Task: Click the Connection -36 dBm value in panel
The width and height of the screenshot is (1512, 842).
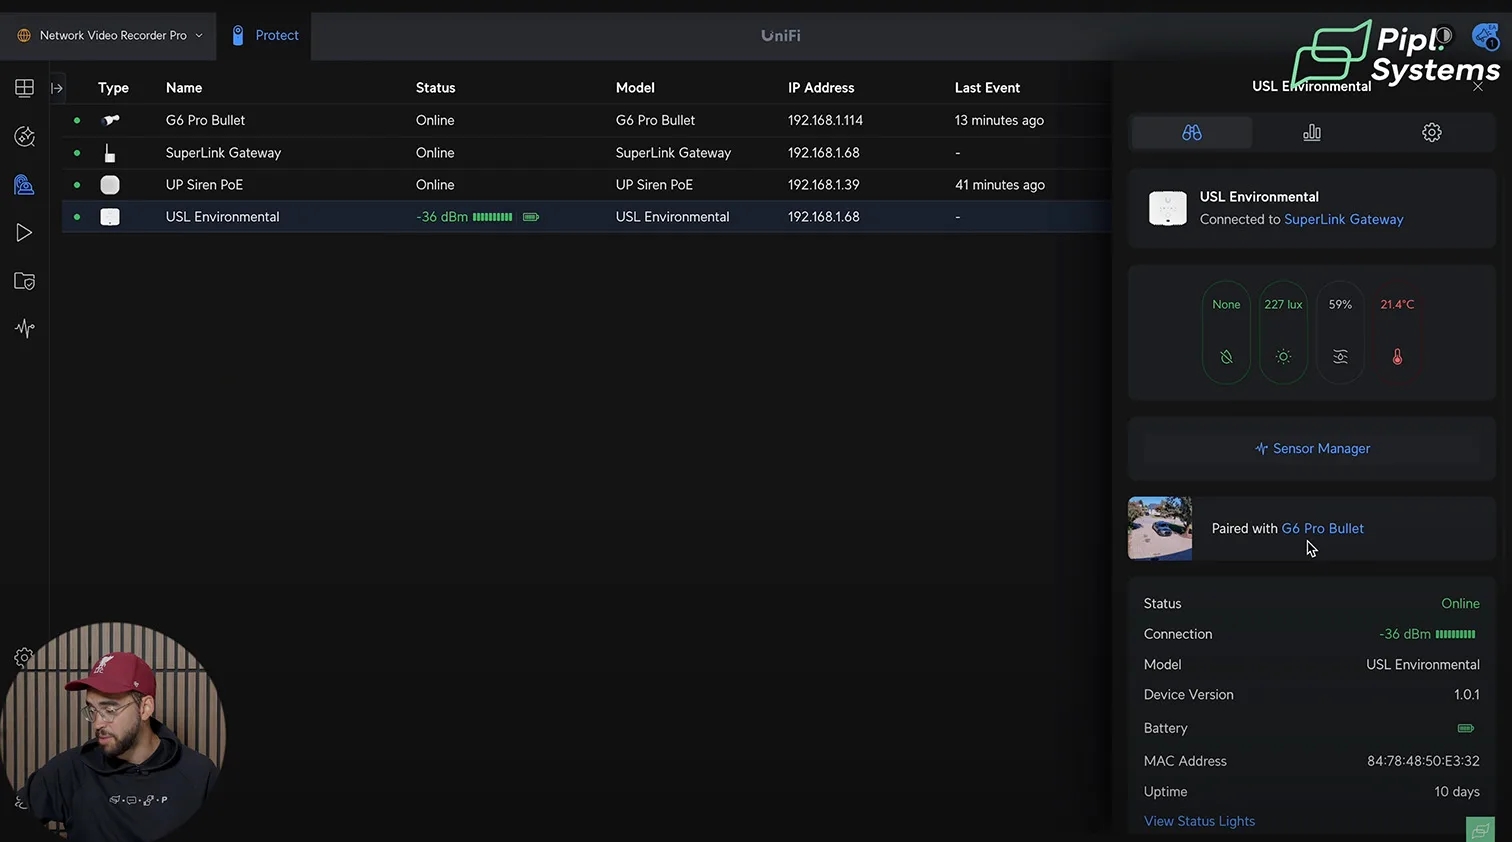Action: tap(1427, 634)
